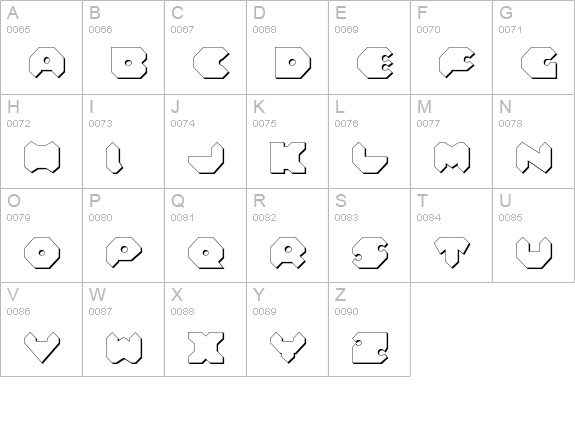Select the letter V glyph preview
Image resolution: width=575 pixels, height=421 pixels.
(x=42, y=348)
